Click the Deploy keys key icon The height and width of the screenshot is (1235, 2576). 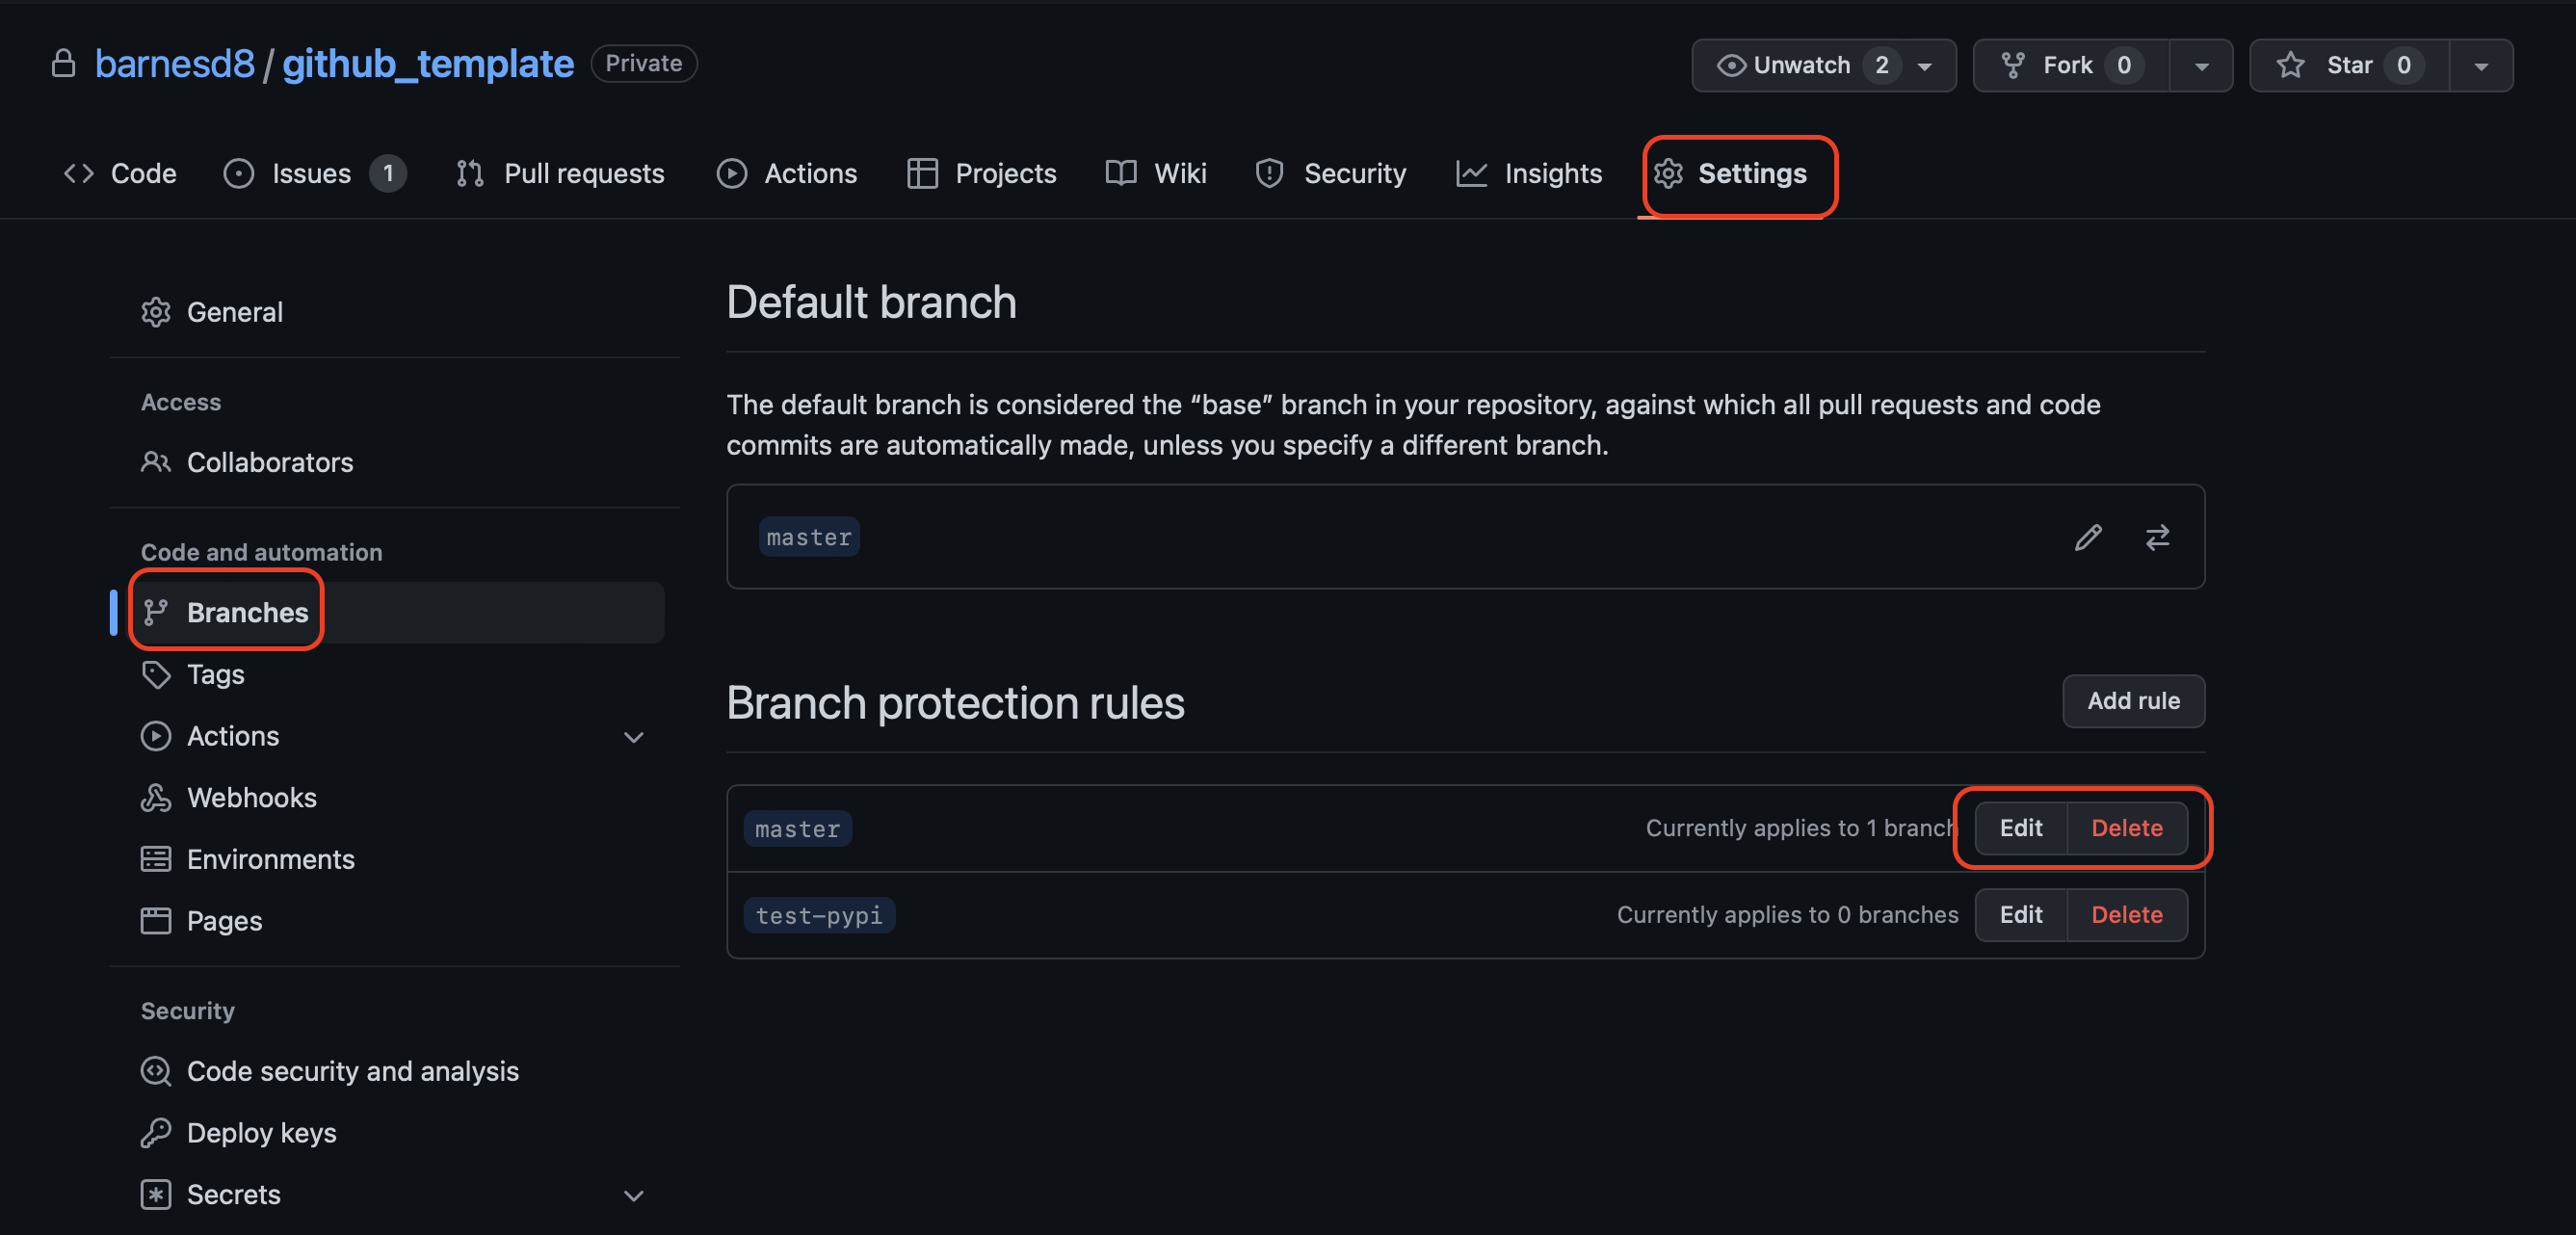point(155,1132)
